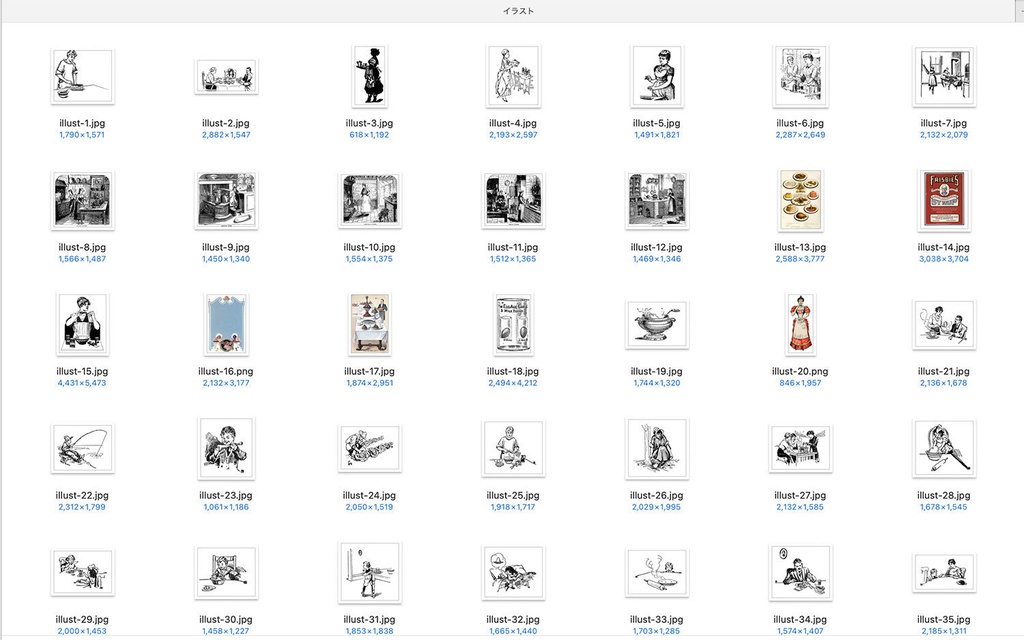Click the illust-10.jpg file name label

pyautogui.click(x=370, y=247)
